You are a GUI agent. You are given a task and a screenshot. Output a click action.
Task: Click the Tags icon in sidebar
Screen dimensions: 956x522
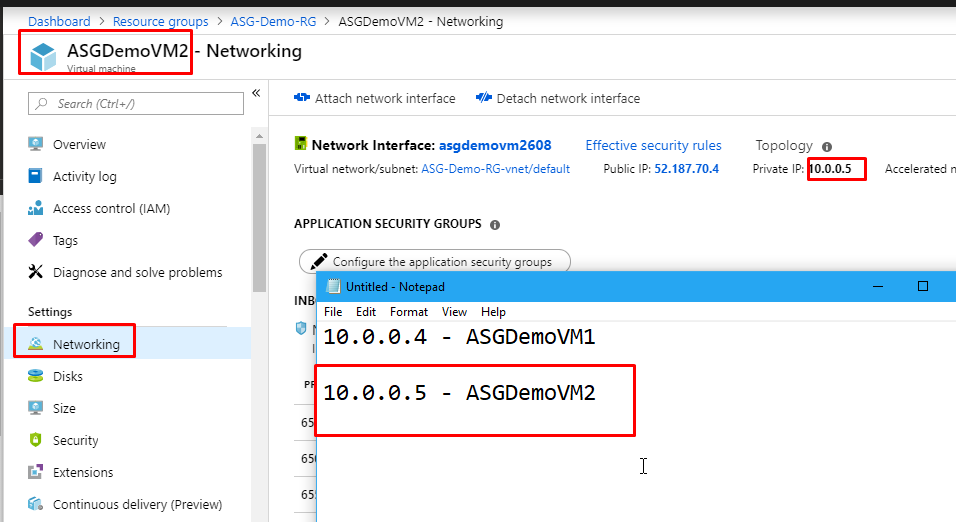[x=36, y=240]
